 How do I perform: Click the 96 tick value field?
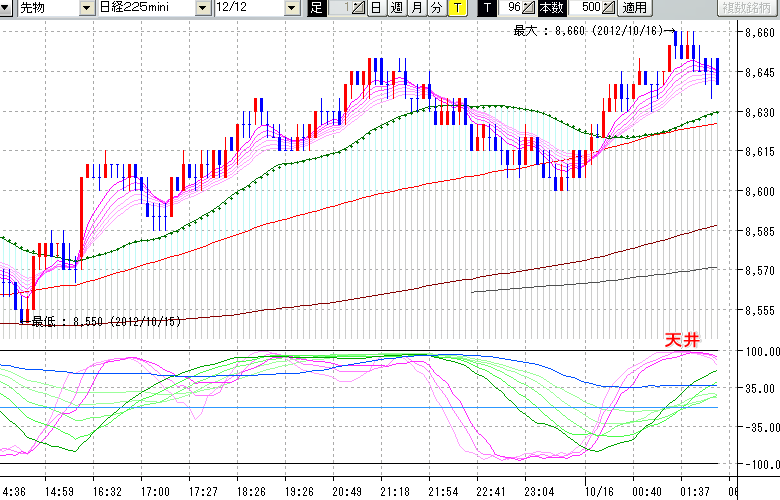pyautogui.click(x=512, y=8)
